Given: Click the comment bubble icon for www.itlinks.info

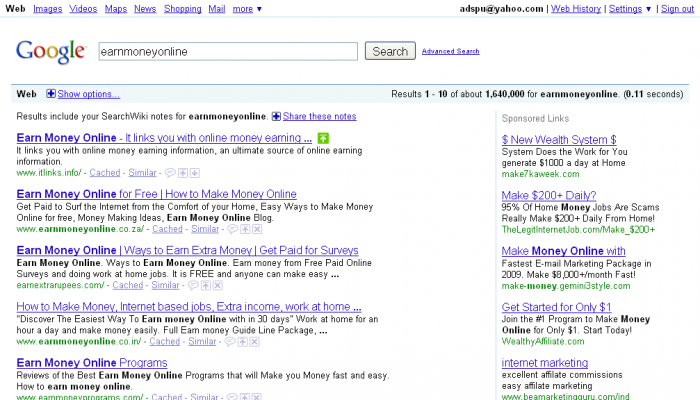Looking at the screenshot, I should pyautogui.click(x=170, y=173).
